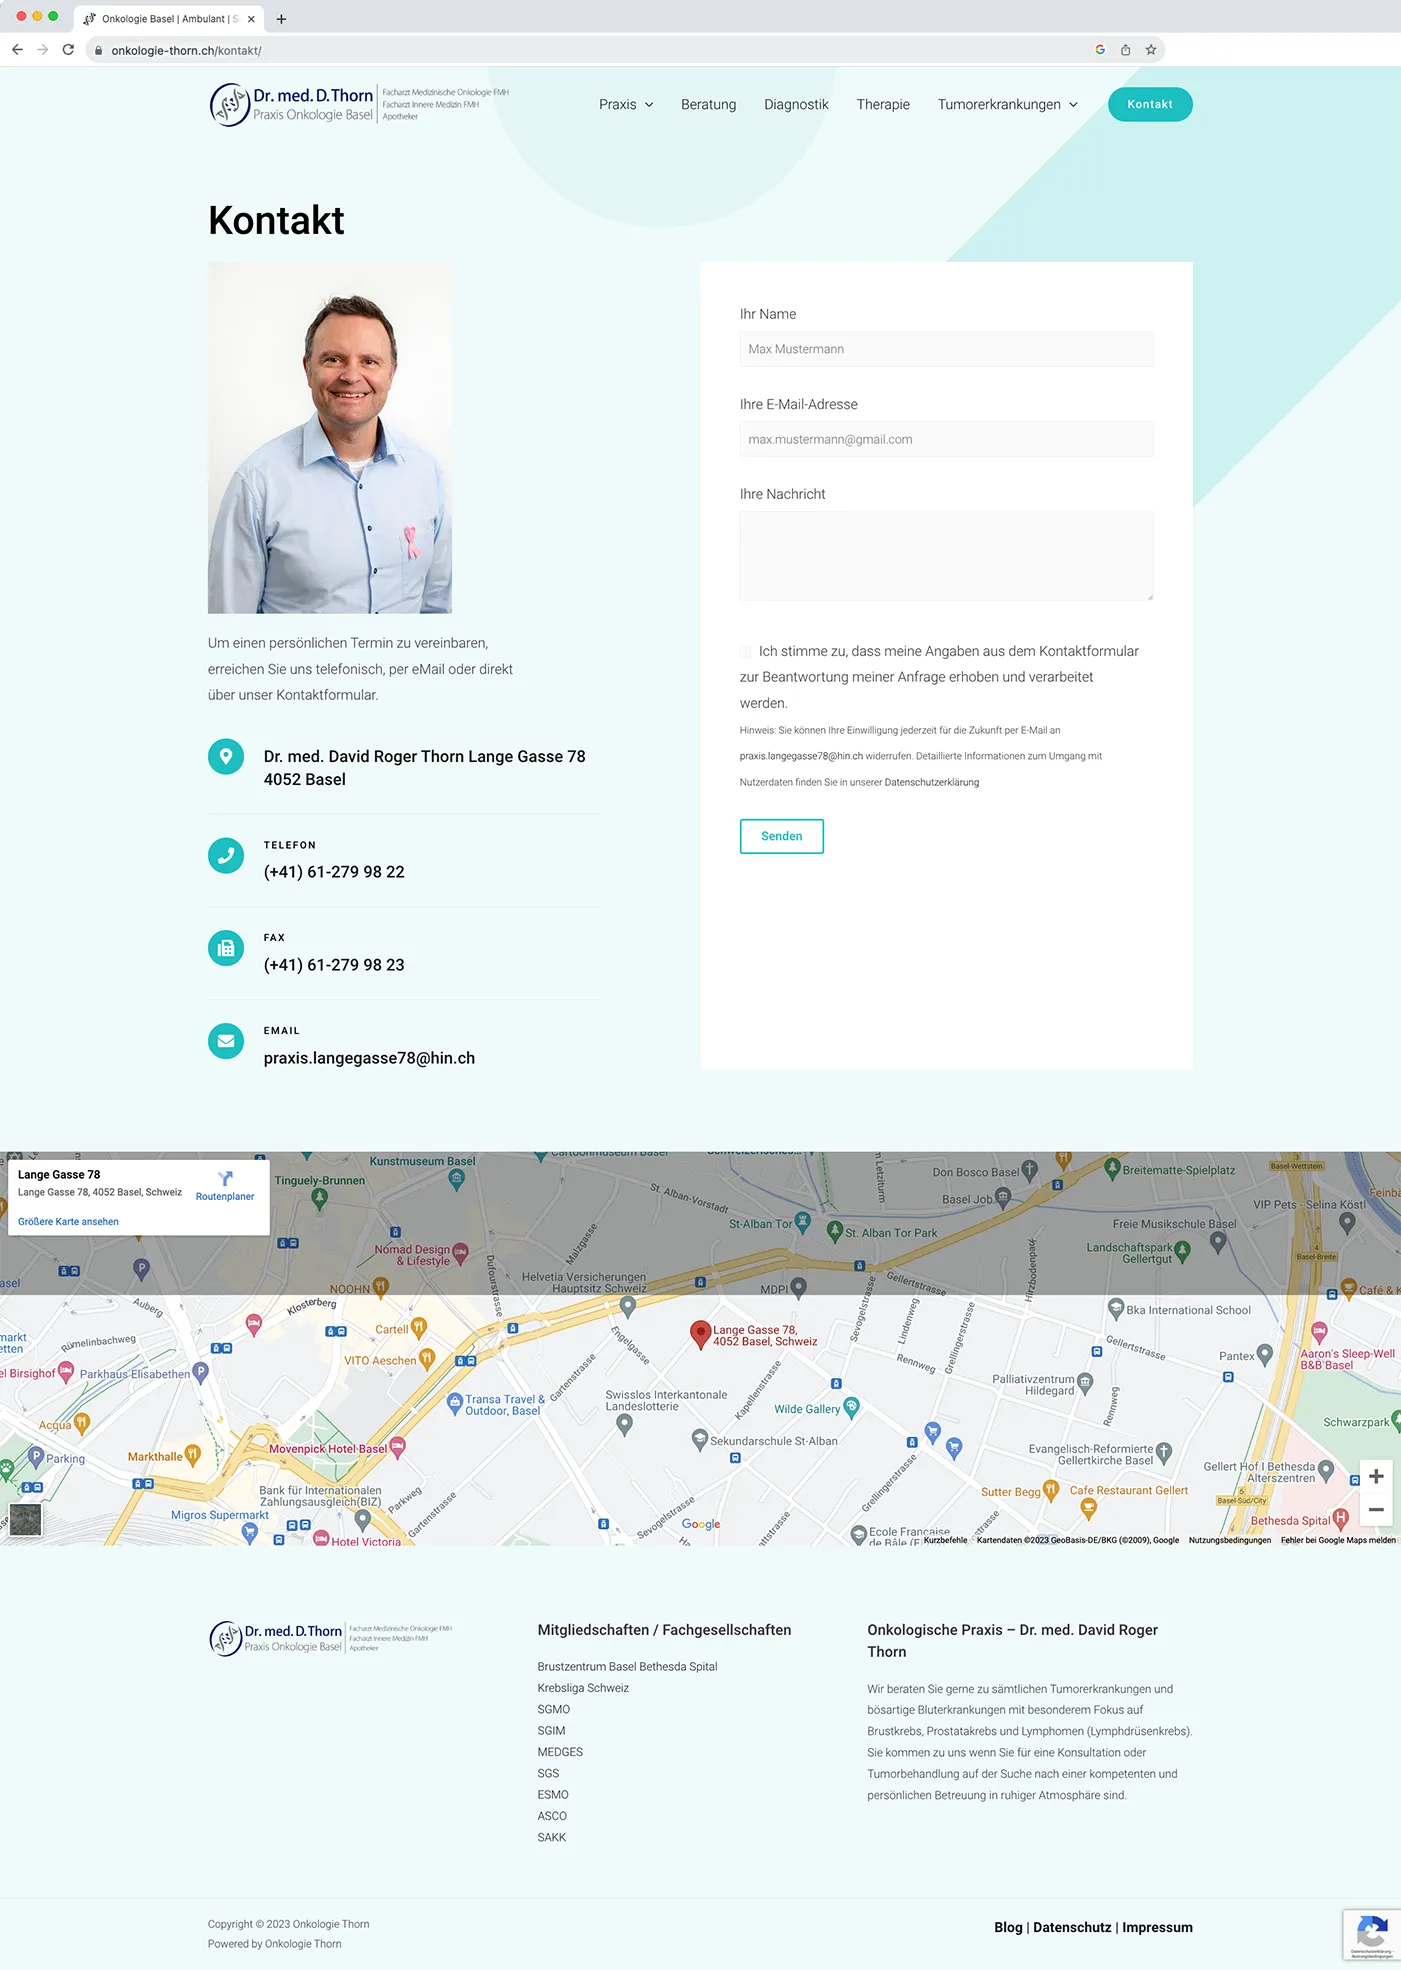Open Routenplaner directions on map
Viewport: 1401px width, 1970px height.
[x=225, y=1185]
